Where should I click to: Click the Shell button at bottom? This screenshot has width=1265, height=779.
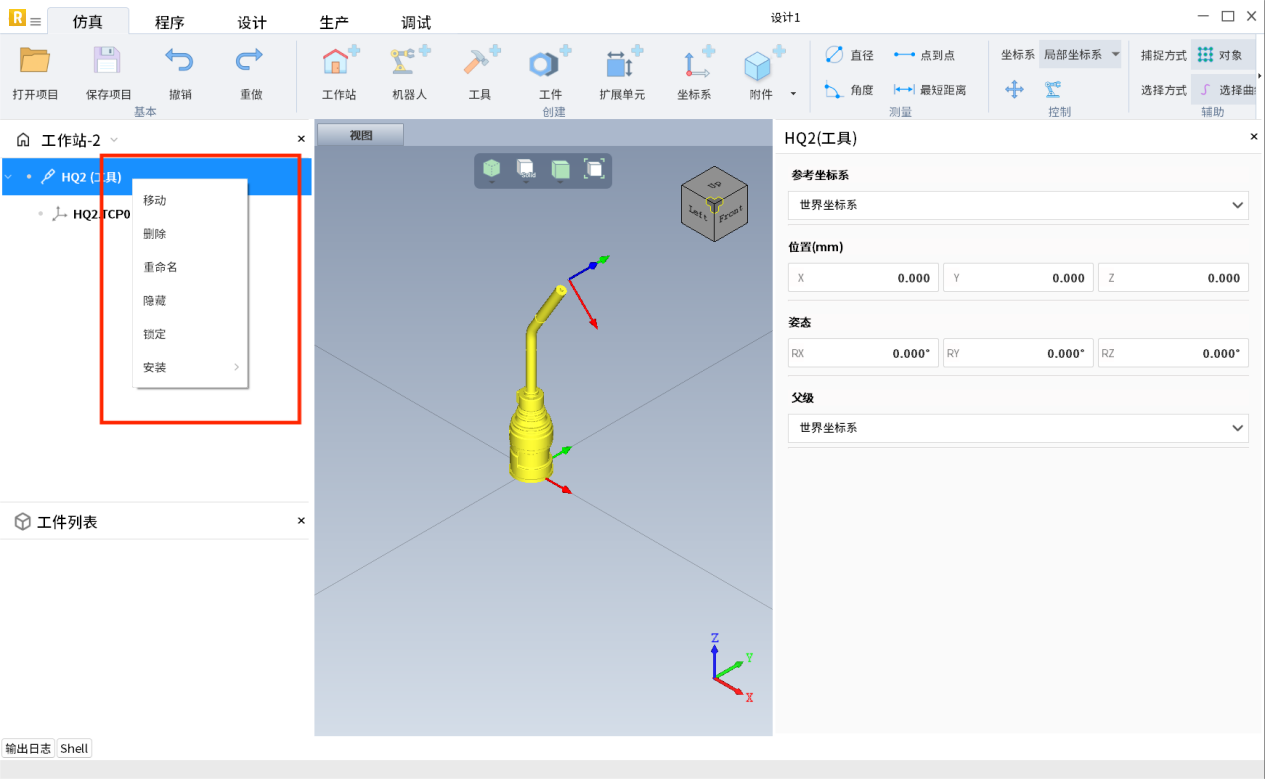coord(74,748)
